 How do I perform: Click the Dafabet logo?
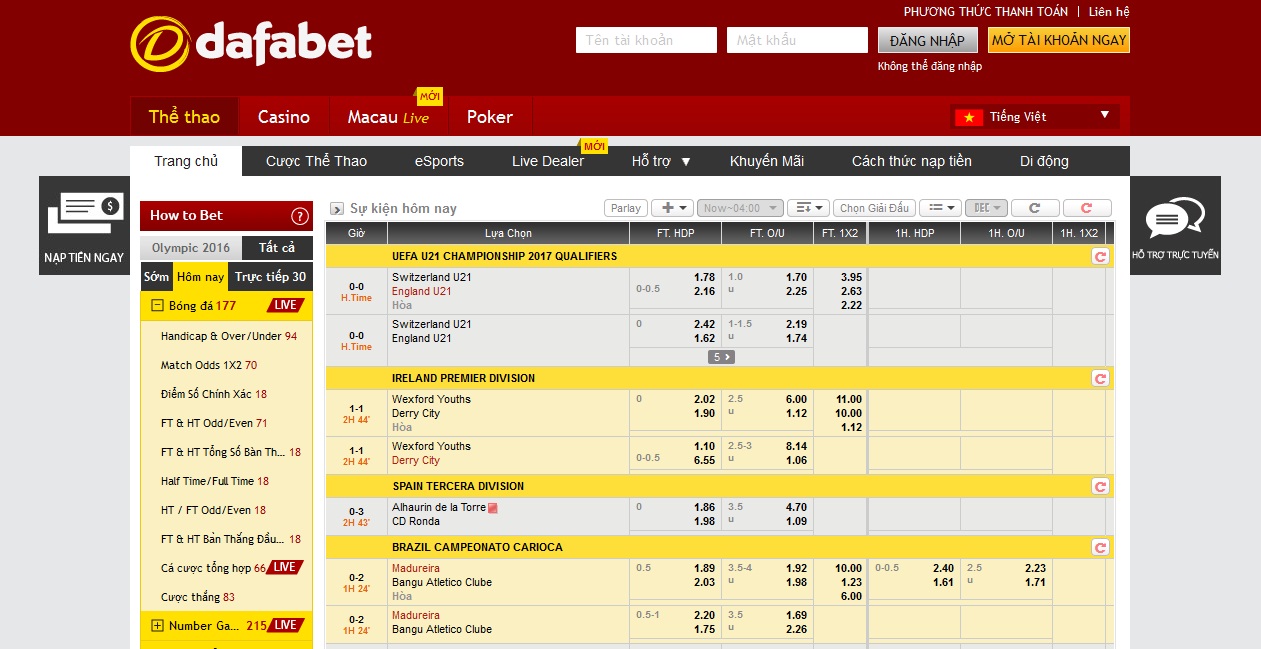click(250, 42)
